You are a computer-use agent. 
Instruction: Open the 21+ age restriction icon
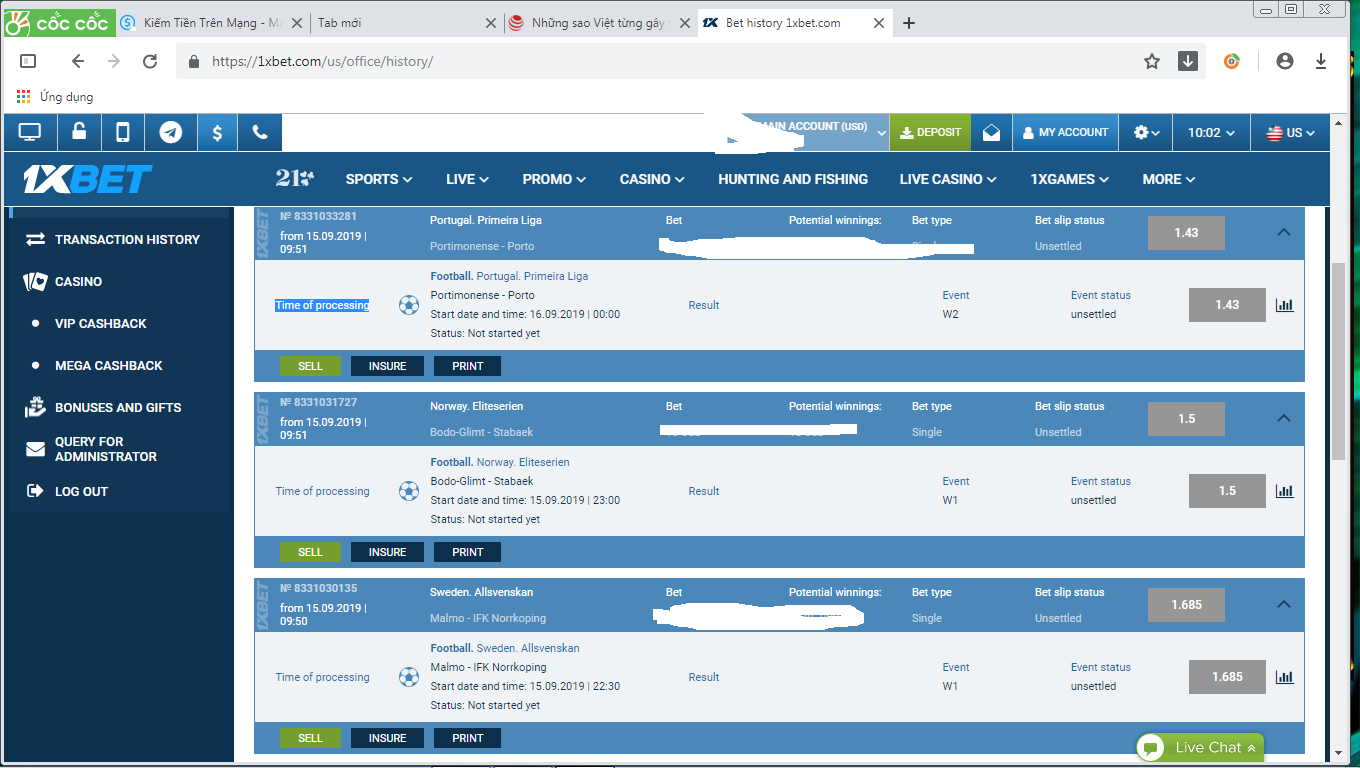point(295,178)
